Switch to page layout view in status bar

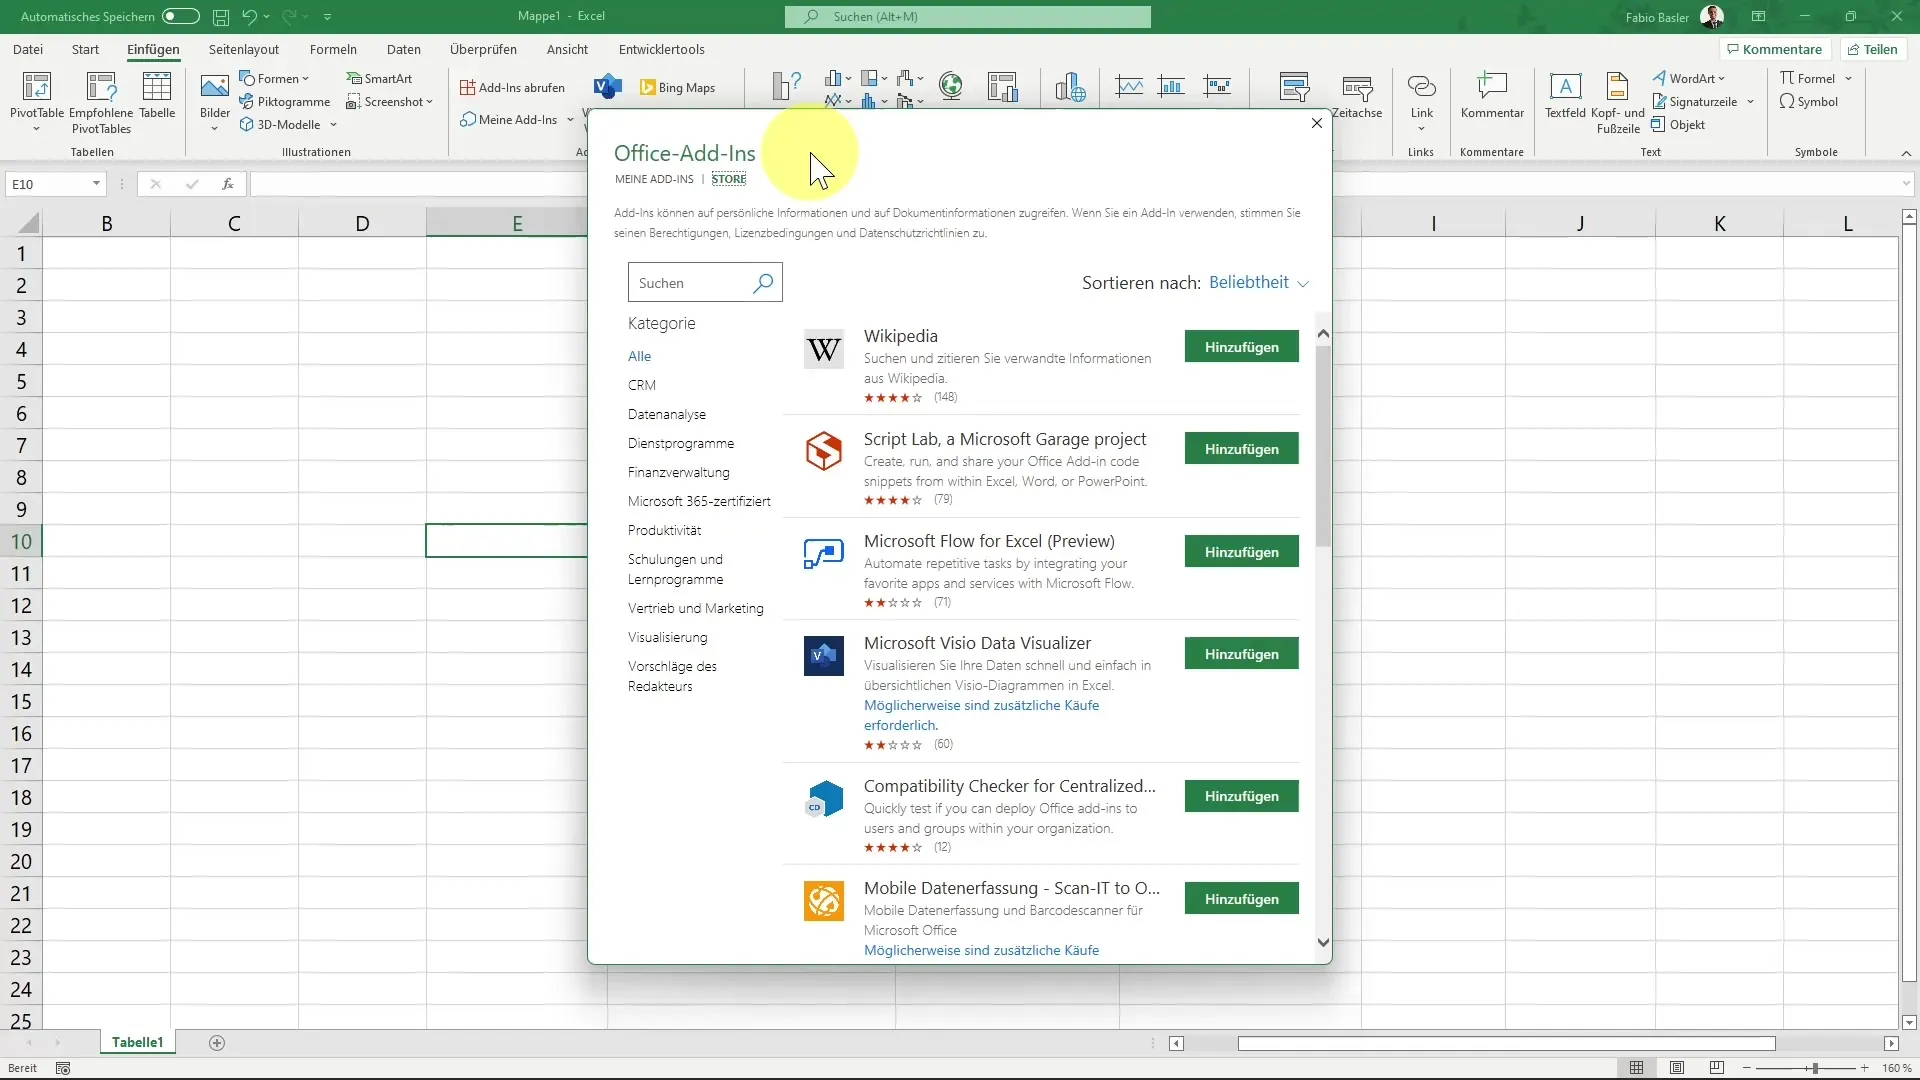[1677, 1068]
